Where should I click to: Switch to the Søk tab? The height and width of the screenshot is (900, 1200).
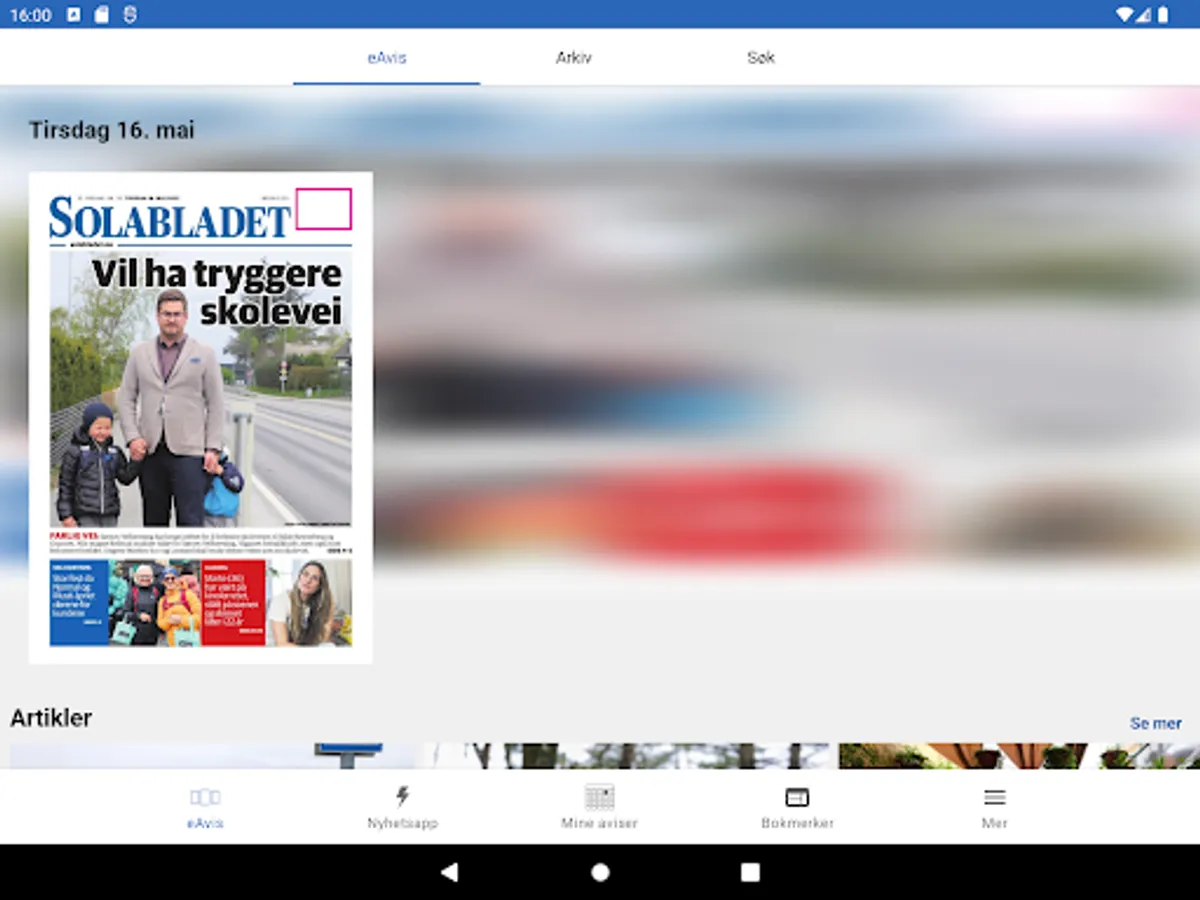point(761,58)
